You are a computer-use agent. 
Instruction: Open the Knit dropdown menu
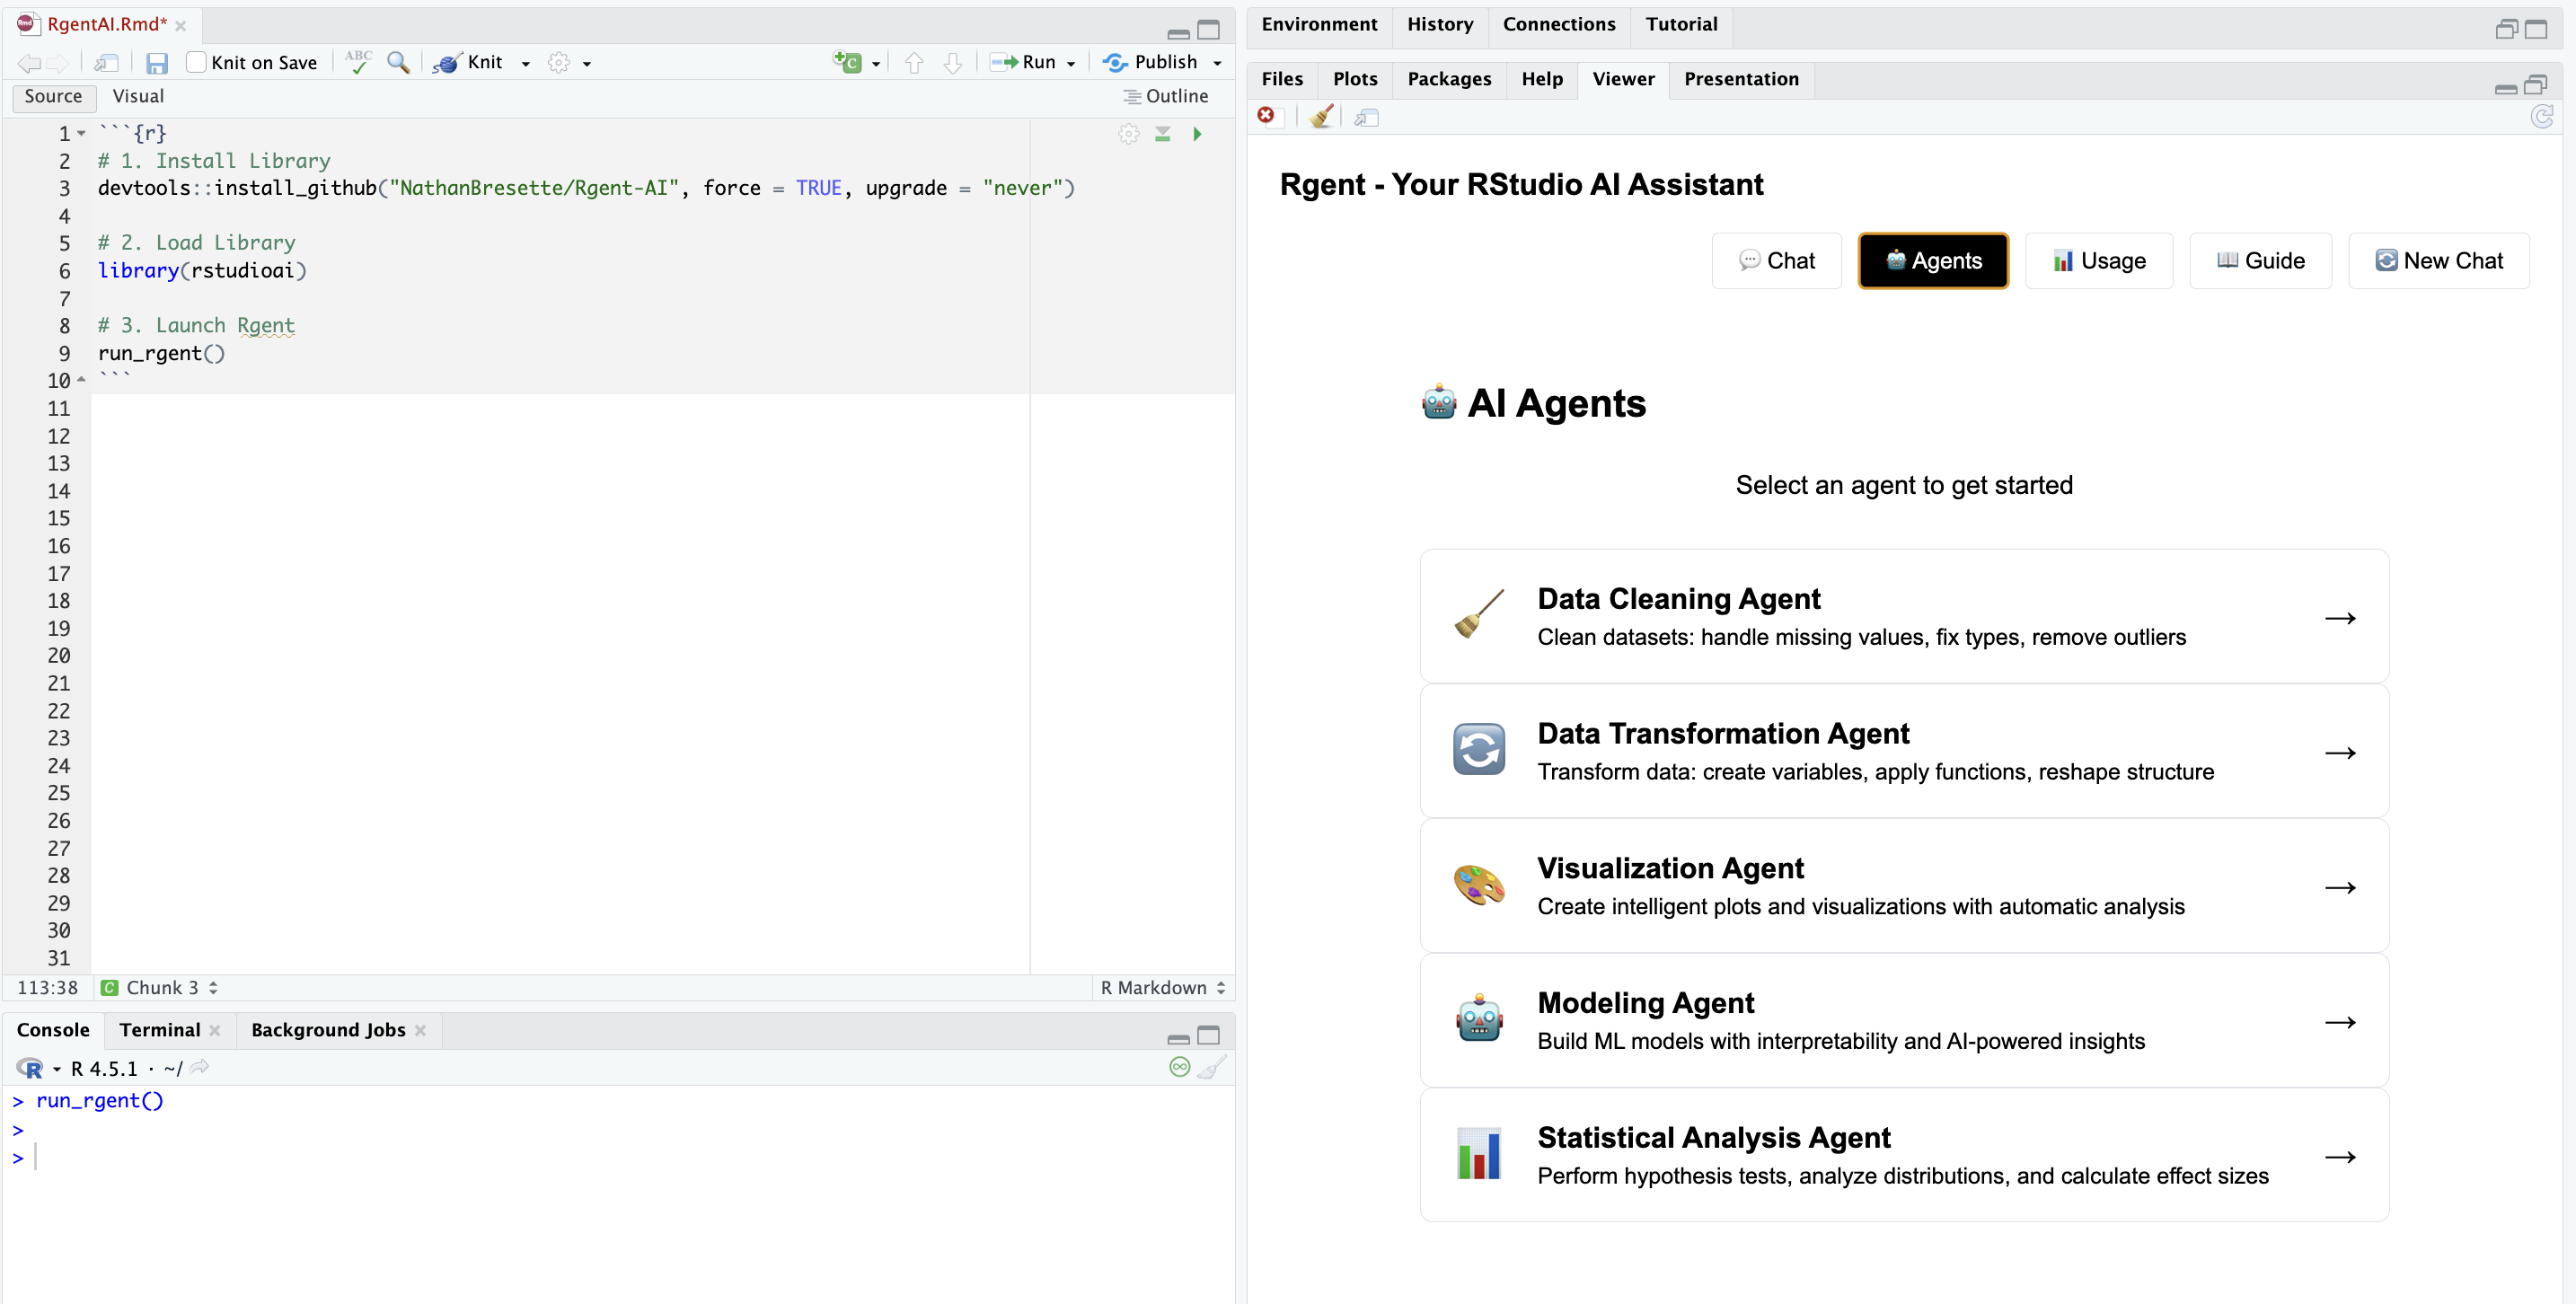tap(526, 62)
